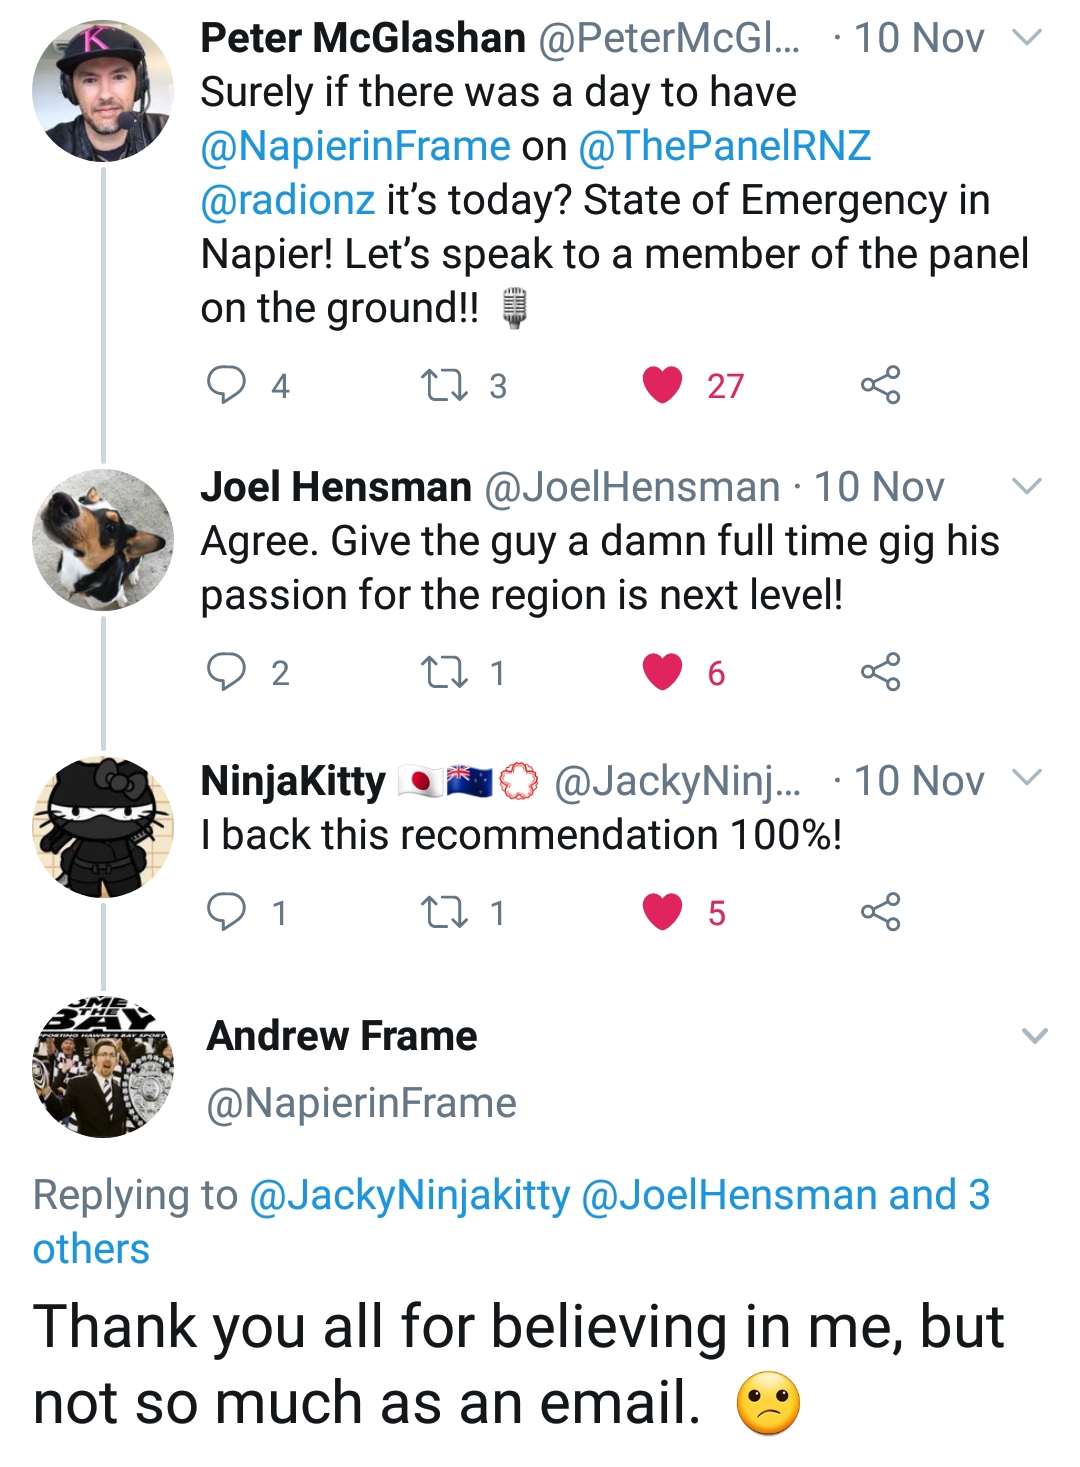Reply to Joel Hensman's tweet
1080x1467 pixels.
coord(226,672)
